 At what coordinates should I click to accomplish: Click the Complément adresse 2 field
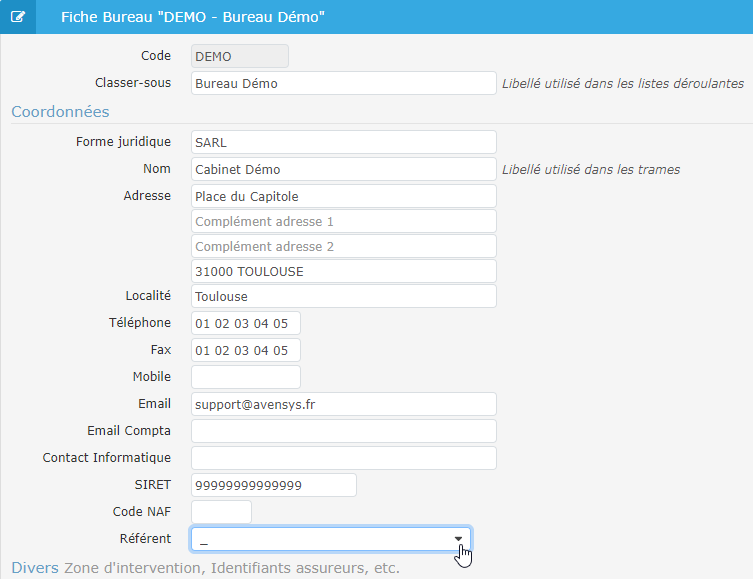343,246
